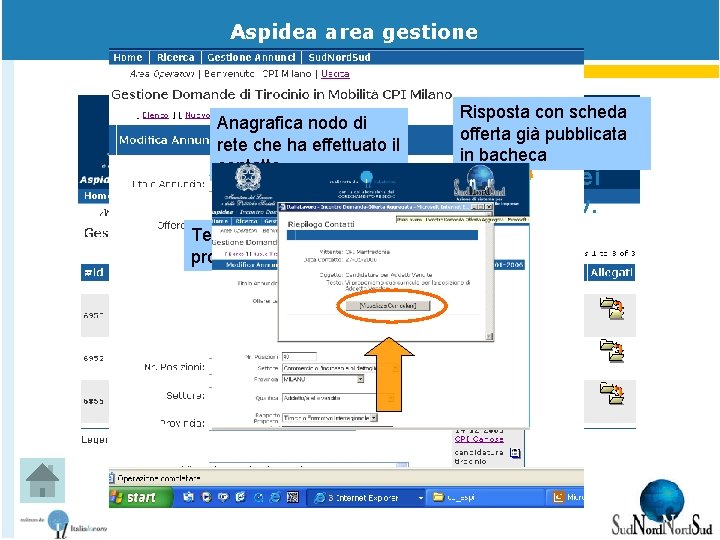Screen dimensions: 720x540
Task: Open the Elenco link under the page title
Action: (155, 115)
